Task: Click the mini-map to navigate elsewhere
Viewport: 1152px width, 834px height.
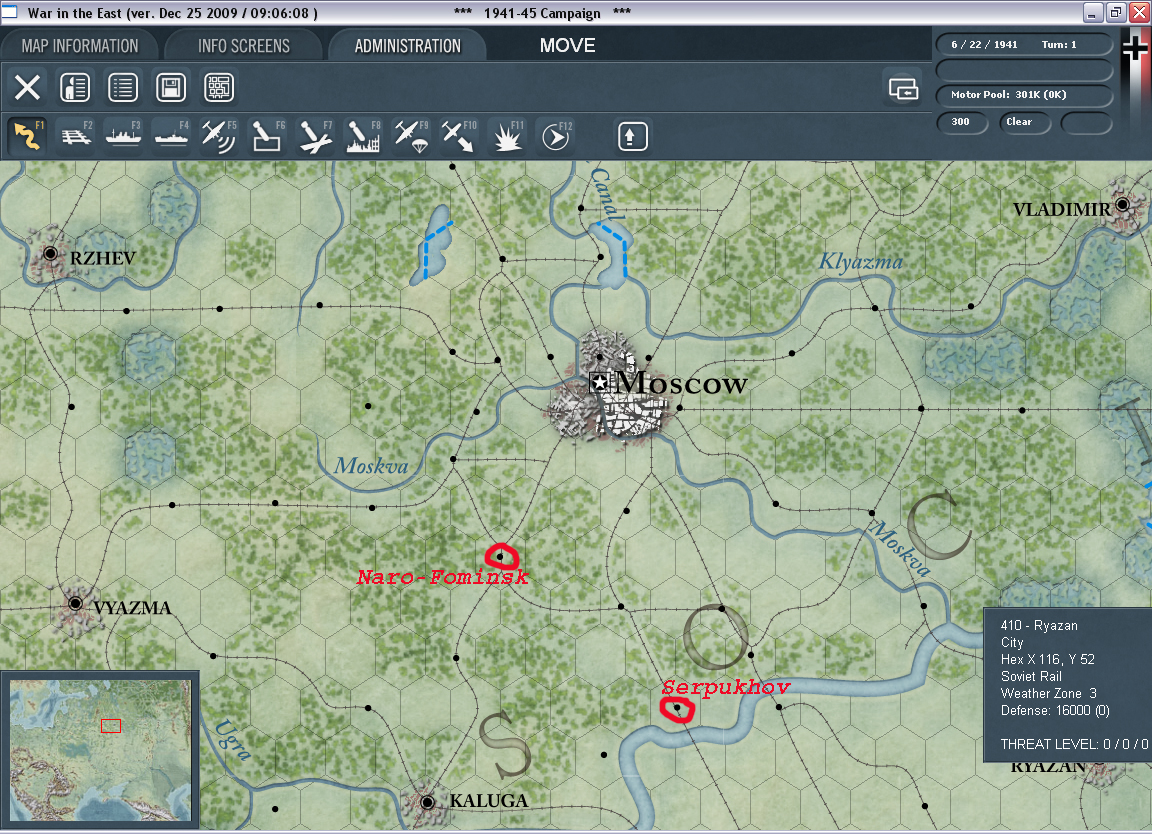Action: [100, 750]
